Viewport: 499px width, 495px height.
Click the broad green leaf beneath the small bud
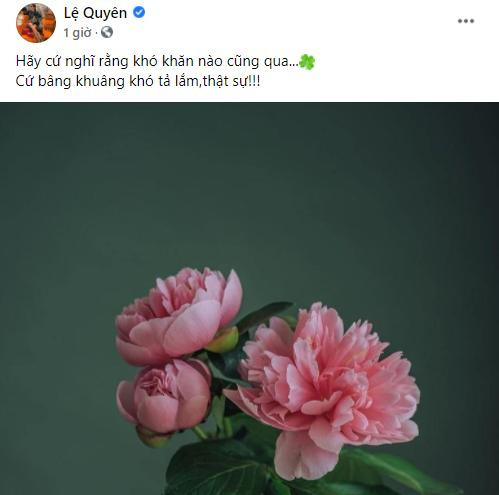[x=217, y=468]
